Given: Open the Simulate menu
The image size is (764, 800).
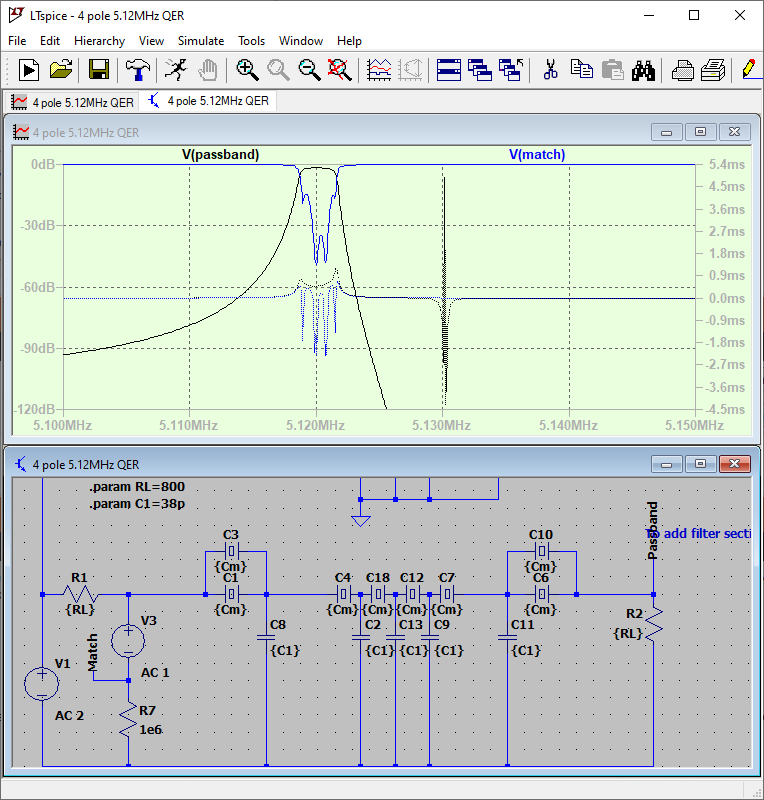Looking at the screenshot, I should (201, 41).
